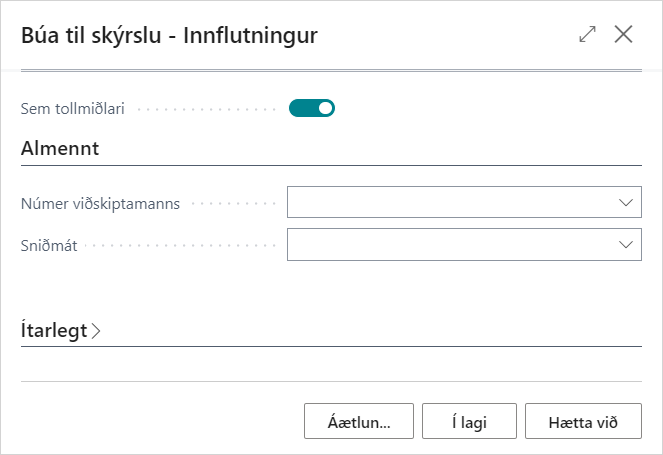The height and width of the screenshot is (455, 663).
Task: Collapse the Almennt section header
Action: point(59,149)
